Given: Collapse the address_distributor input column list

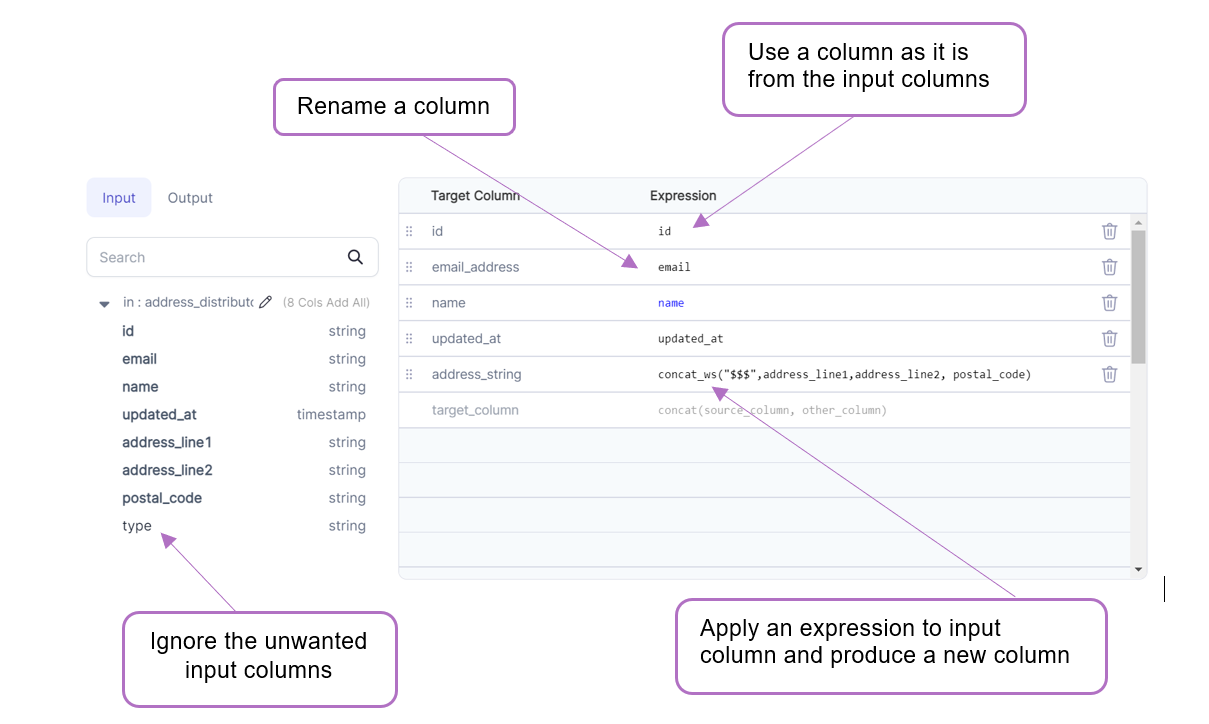Looking at the screenshot, I should [x=104, y=302].
